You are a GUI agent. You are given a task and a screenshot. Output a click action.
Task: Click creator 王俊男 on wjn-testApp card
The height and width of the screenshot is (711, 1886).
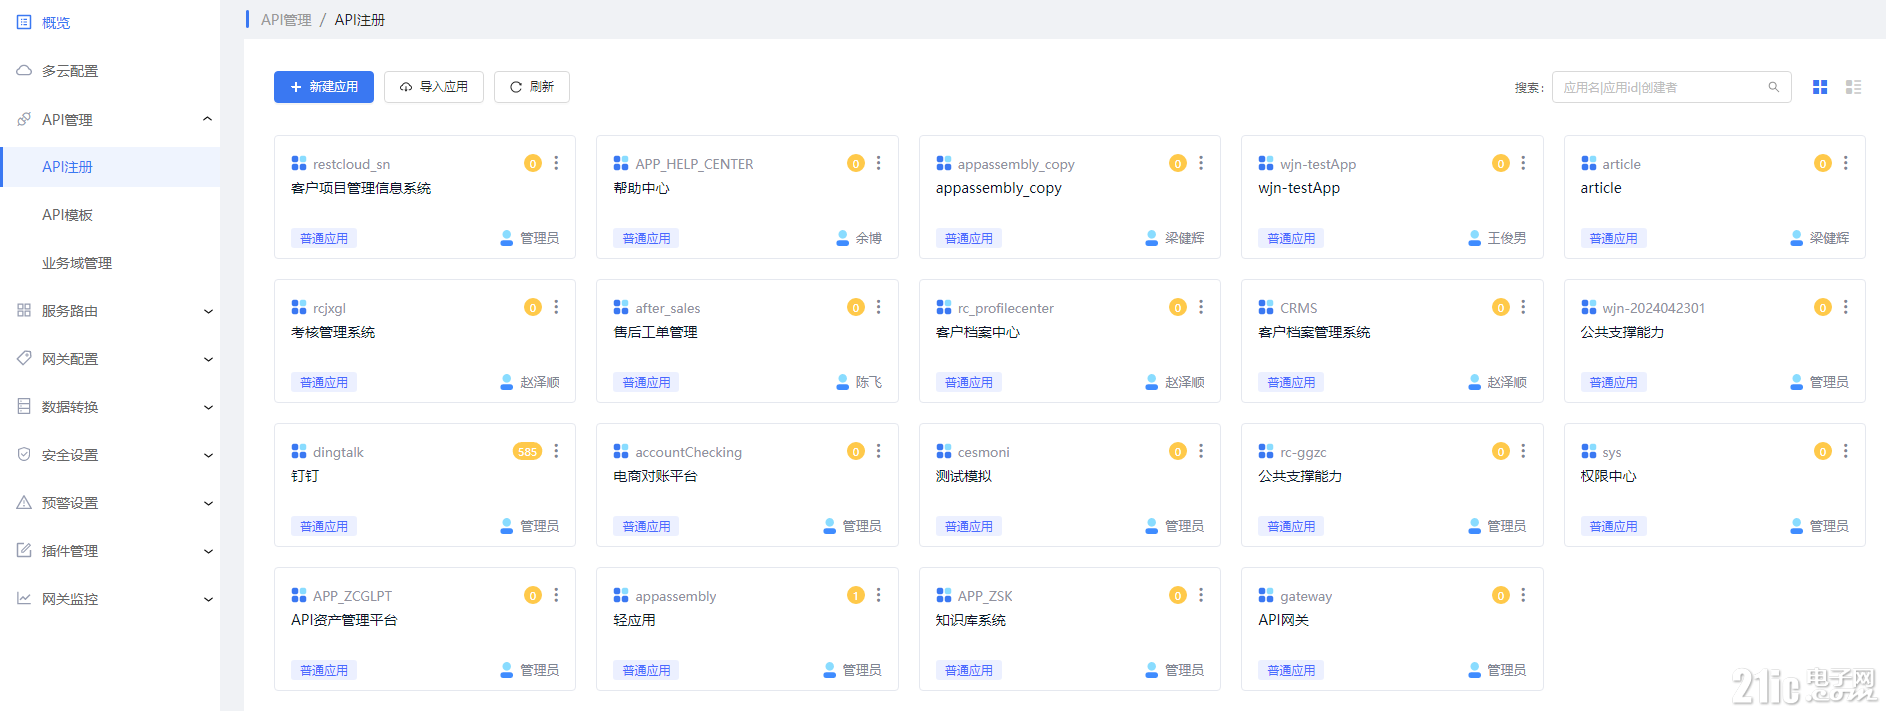tap(1497, 238)
